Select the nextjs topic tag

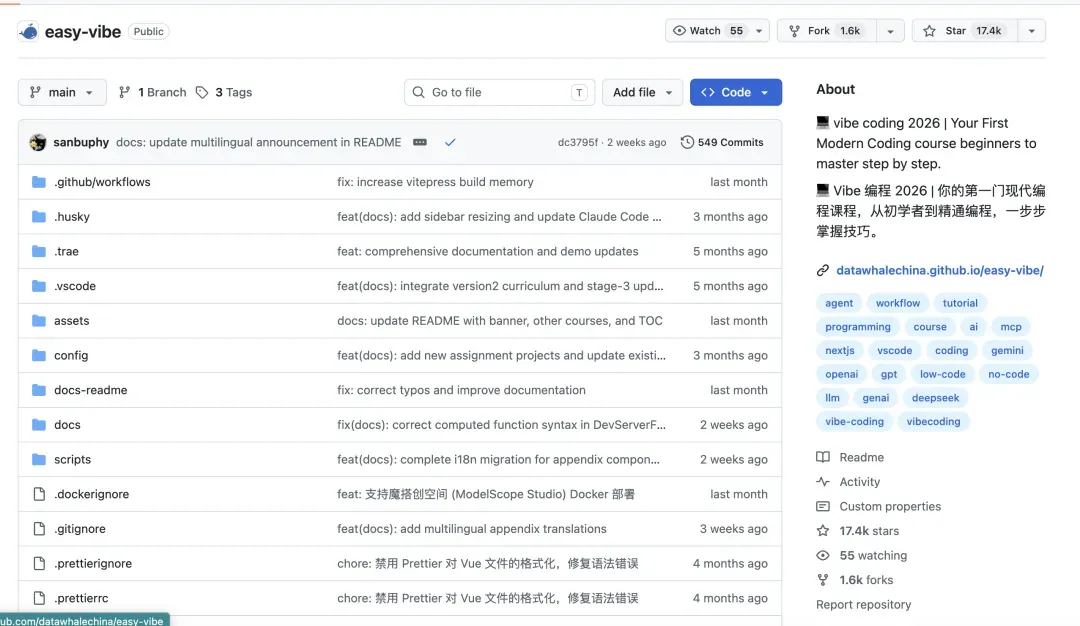[x=840, y=351]
